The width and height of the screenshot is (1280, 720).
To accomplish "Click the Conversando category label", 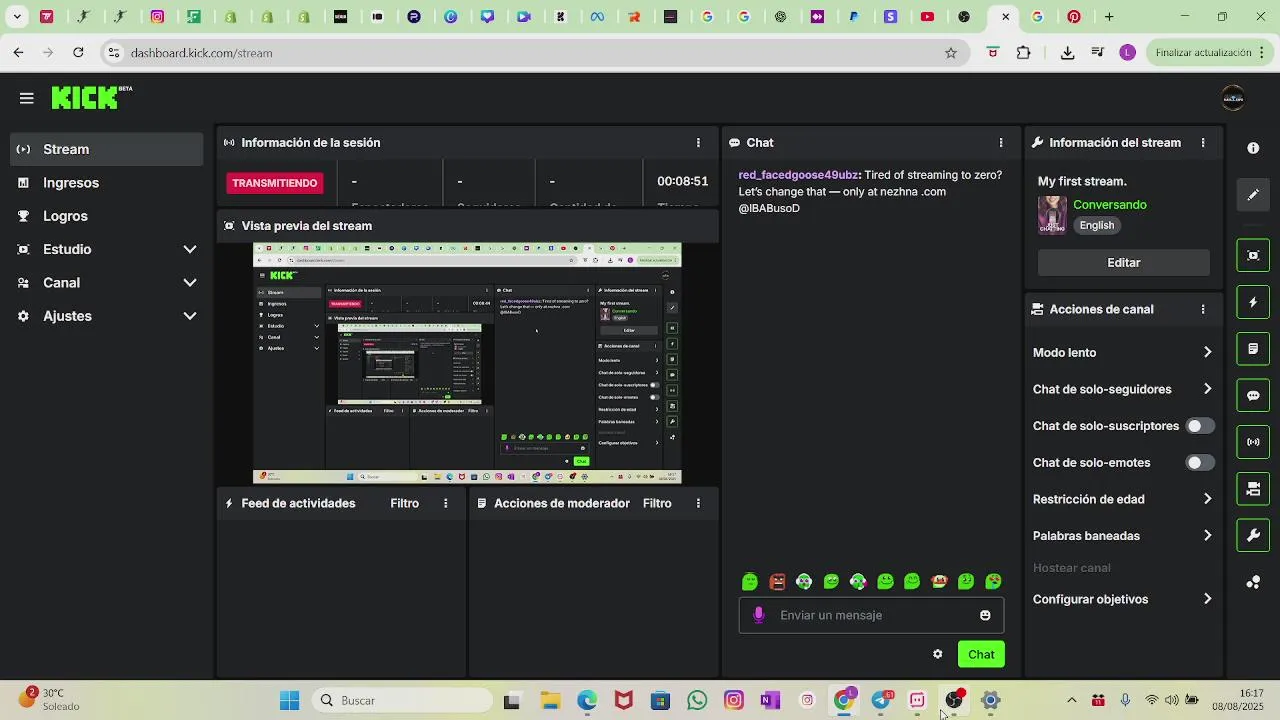I will click(1110, 205).
